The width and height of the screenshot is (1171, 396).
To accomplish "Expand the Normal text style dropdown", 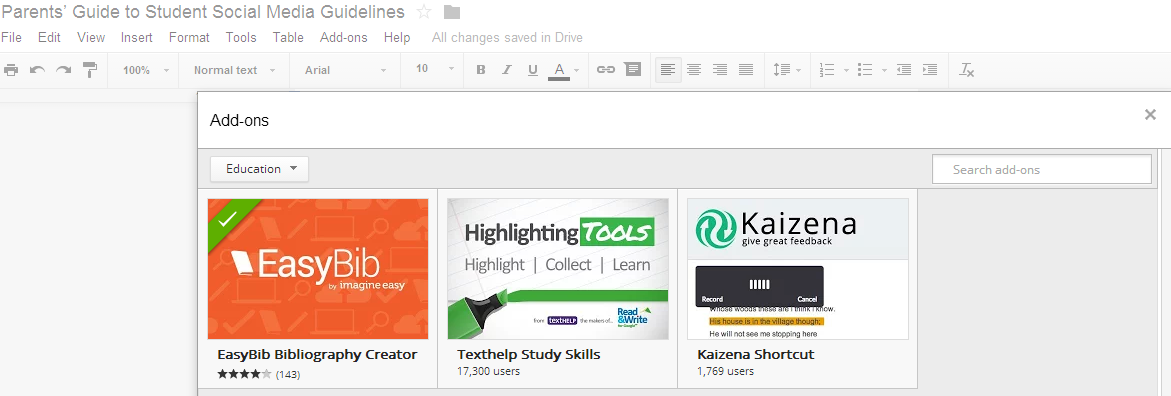I will tap(234, 69).
